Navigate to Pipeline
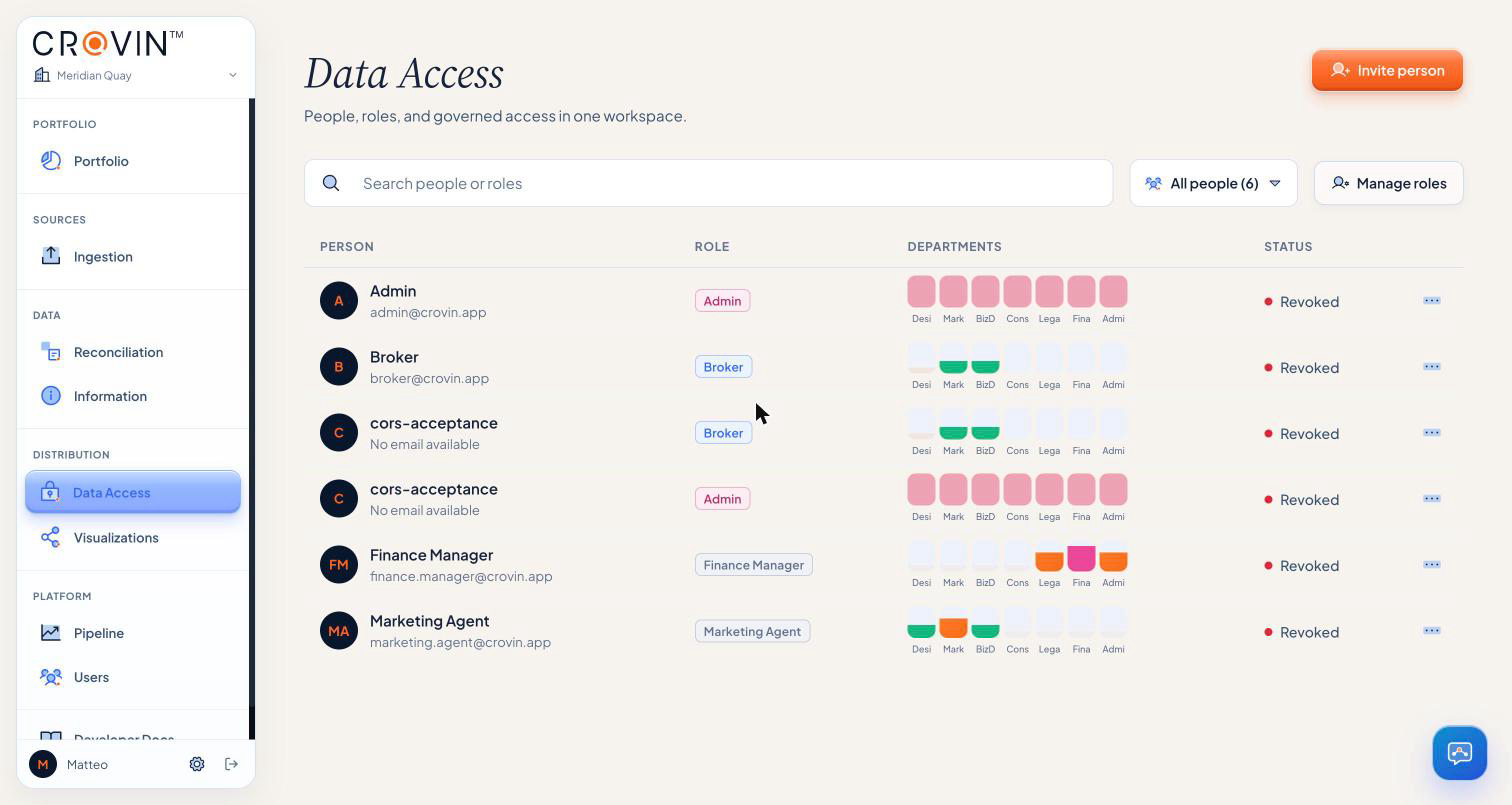 133,633
